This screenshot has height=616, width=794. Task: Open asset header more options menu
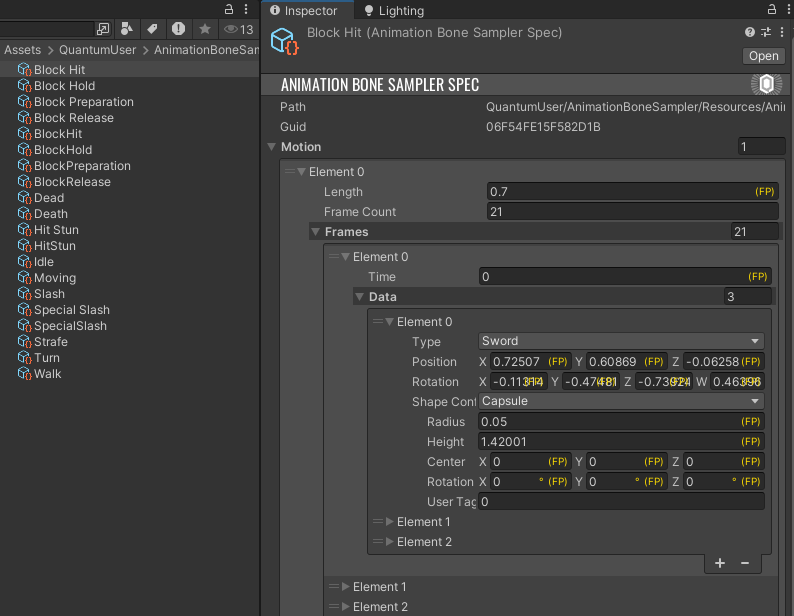click(782, 32)
